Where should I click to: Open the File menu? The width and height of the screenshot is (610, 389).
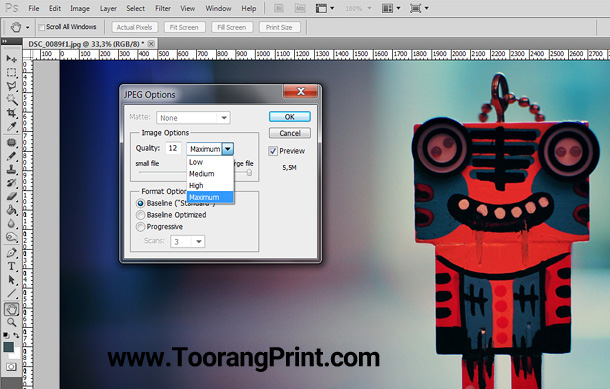click(x=34, y=8)
